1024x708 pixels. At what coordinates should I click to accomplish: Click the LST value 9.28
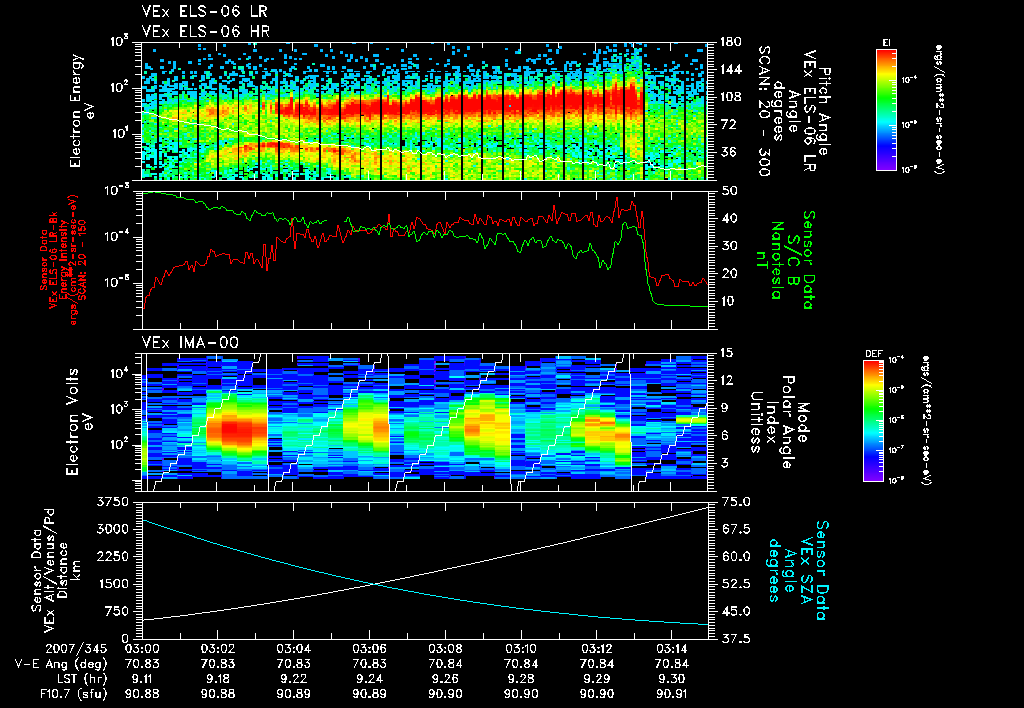(521, 679)
